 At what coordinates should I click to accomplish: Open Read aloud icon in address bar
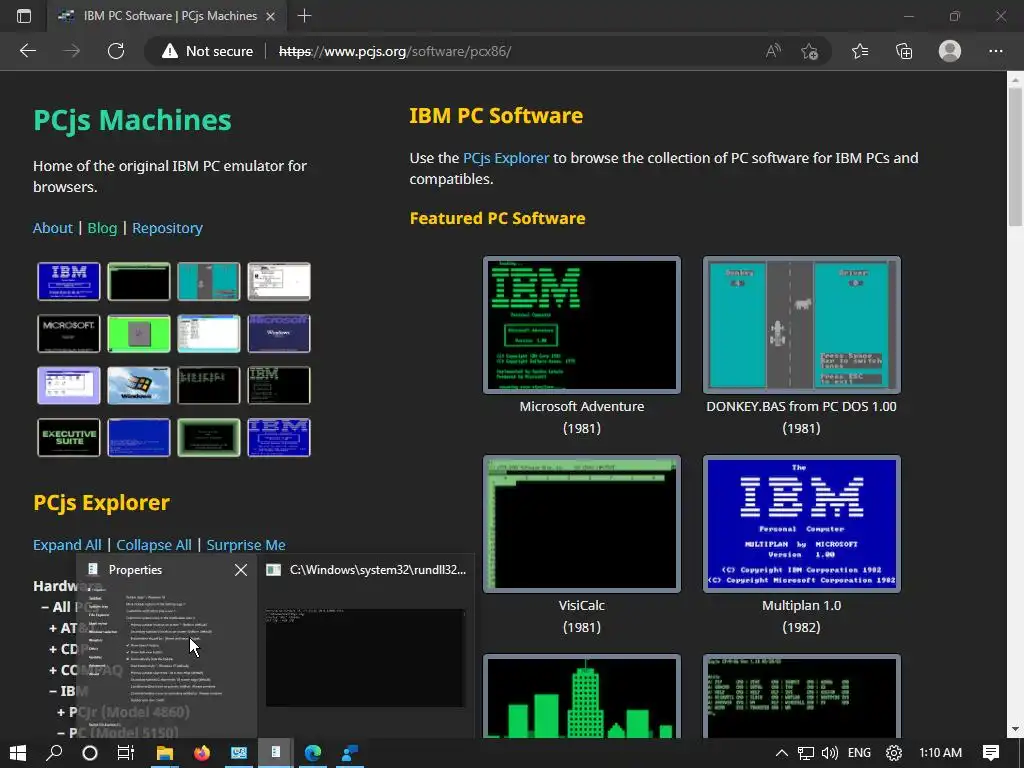pos(773,51)
